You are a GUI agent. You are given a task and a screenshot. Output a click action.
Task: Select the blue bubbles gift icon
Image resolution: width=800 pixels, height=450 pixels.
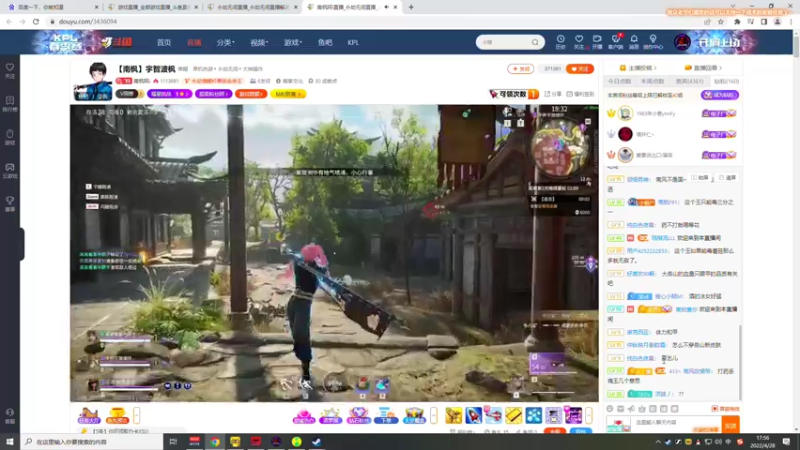pyautogui.click(x=534, y=415)
